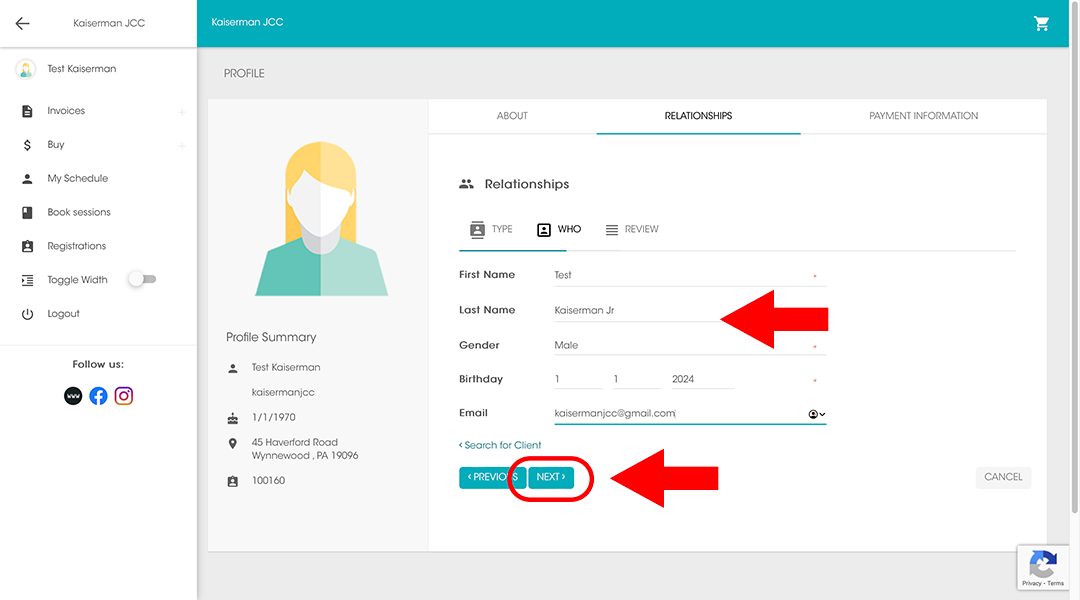Click the back arrow in sidebar header
Screen dimensions: 1080x600
pyautogui.click(x=22, y=23)
